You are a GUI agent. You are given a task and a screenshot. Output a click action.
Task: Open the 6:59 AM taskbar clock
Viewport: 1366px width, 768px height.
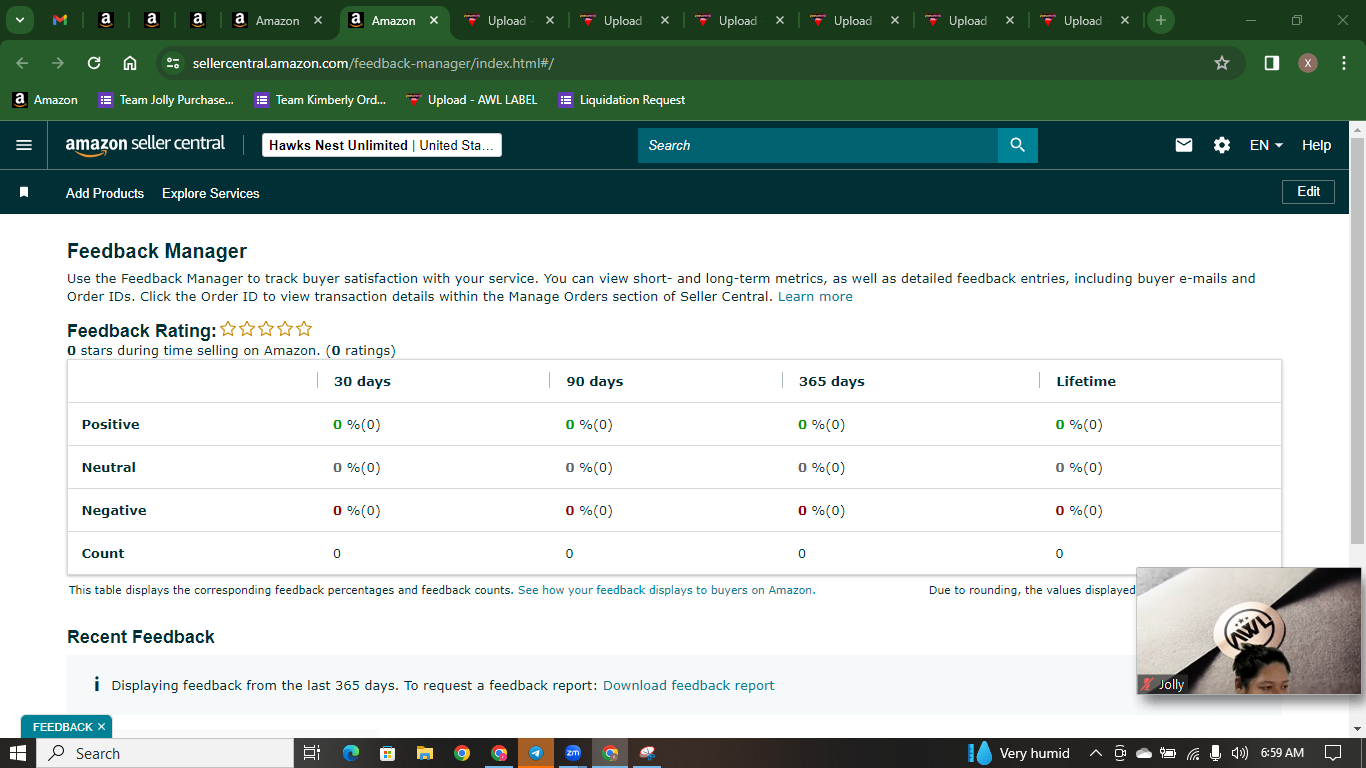point(1282,753)
